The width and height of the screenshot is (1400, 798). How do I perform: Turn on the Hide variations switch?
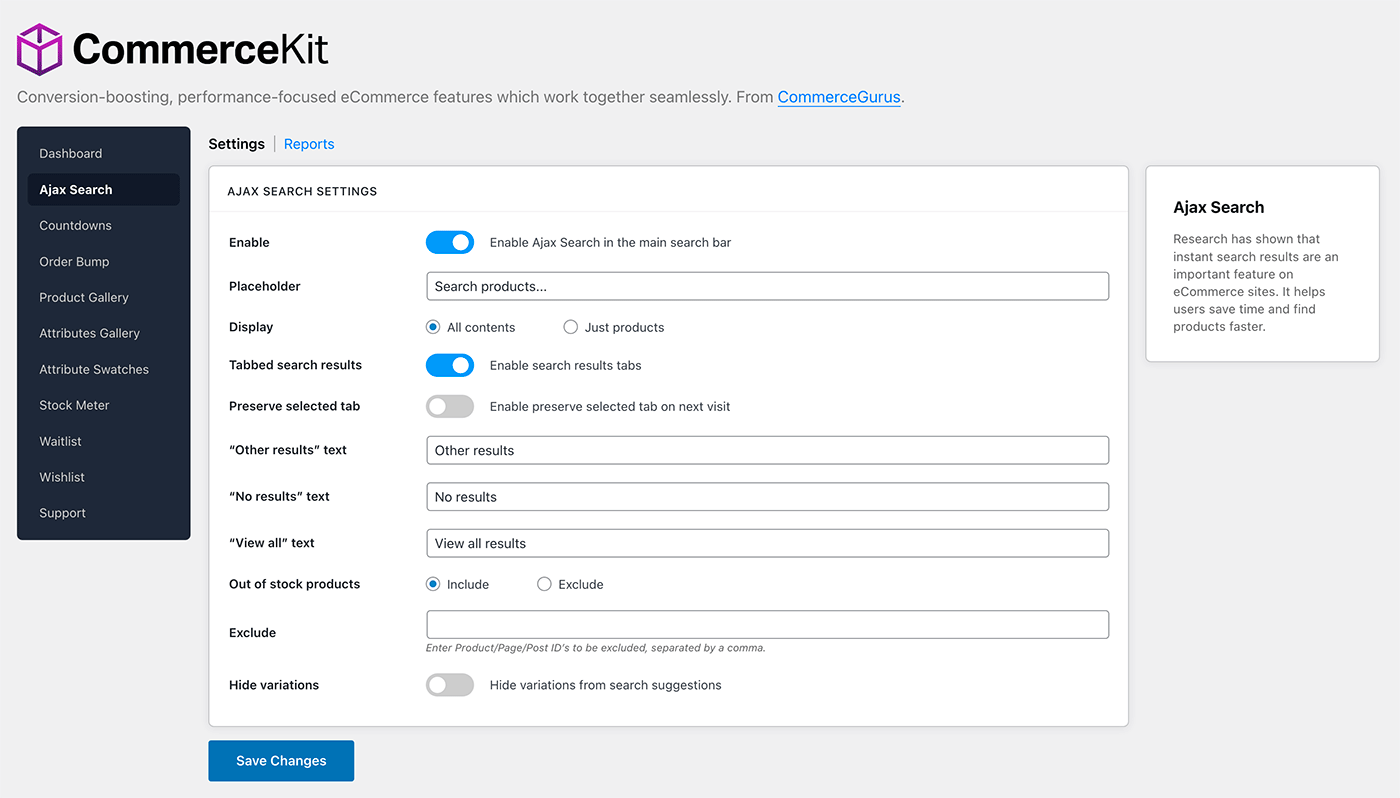click(x=450, y=685)
